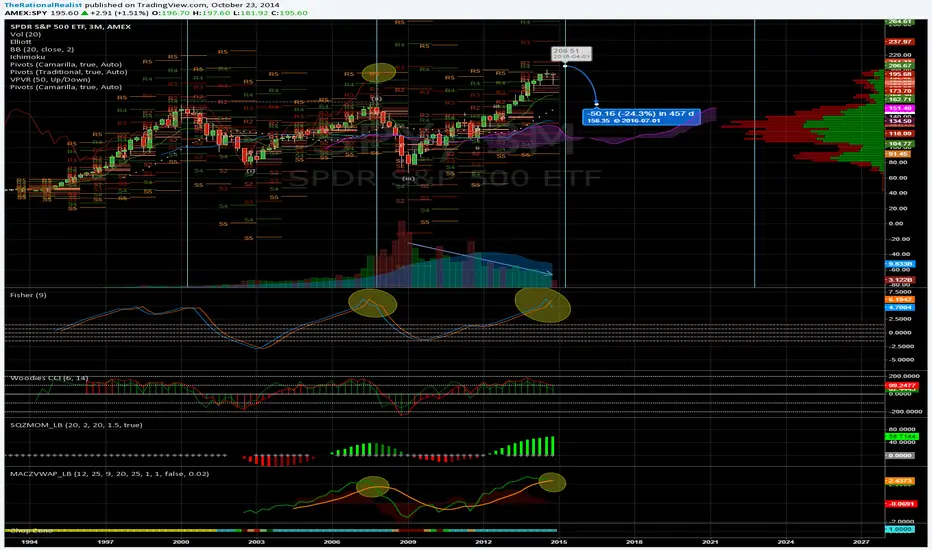932x550 pixels.
Task: Click the 80.00 price axis label
Action: pos(898,162)
